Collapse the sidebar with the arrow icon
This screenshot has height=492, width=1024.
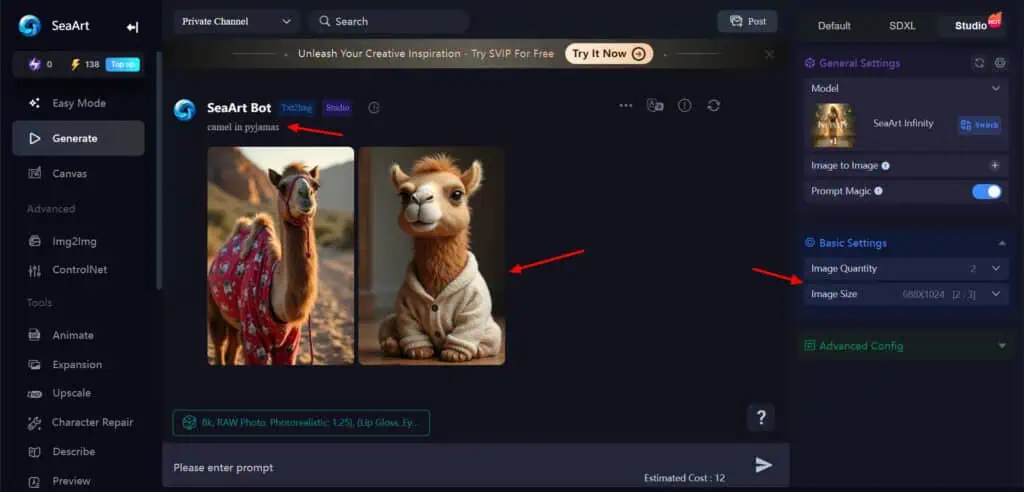[132, 27]
